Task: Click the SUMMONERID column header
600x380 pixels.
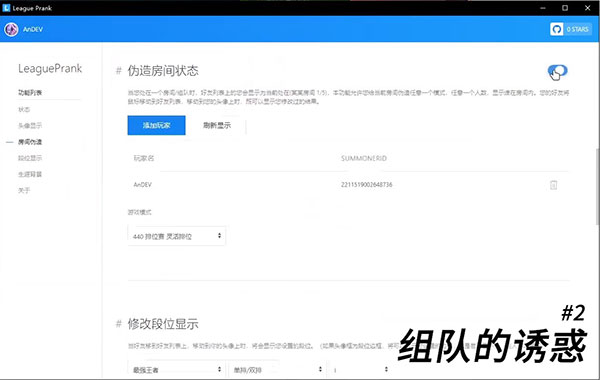Action: [364, 158]
